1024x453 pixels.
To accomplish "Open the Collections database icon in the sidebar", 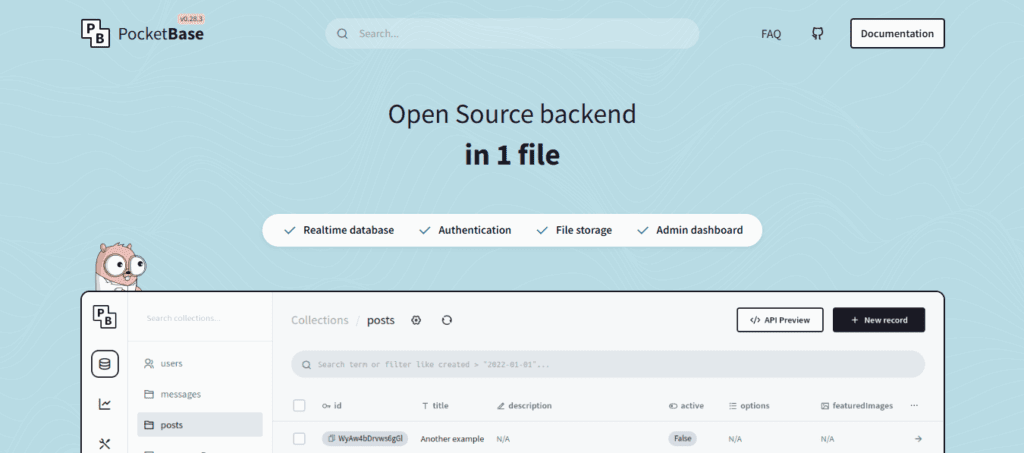I will 104,364.
